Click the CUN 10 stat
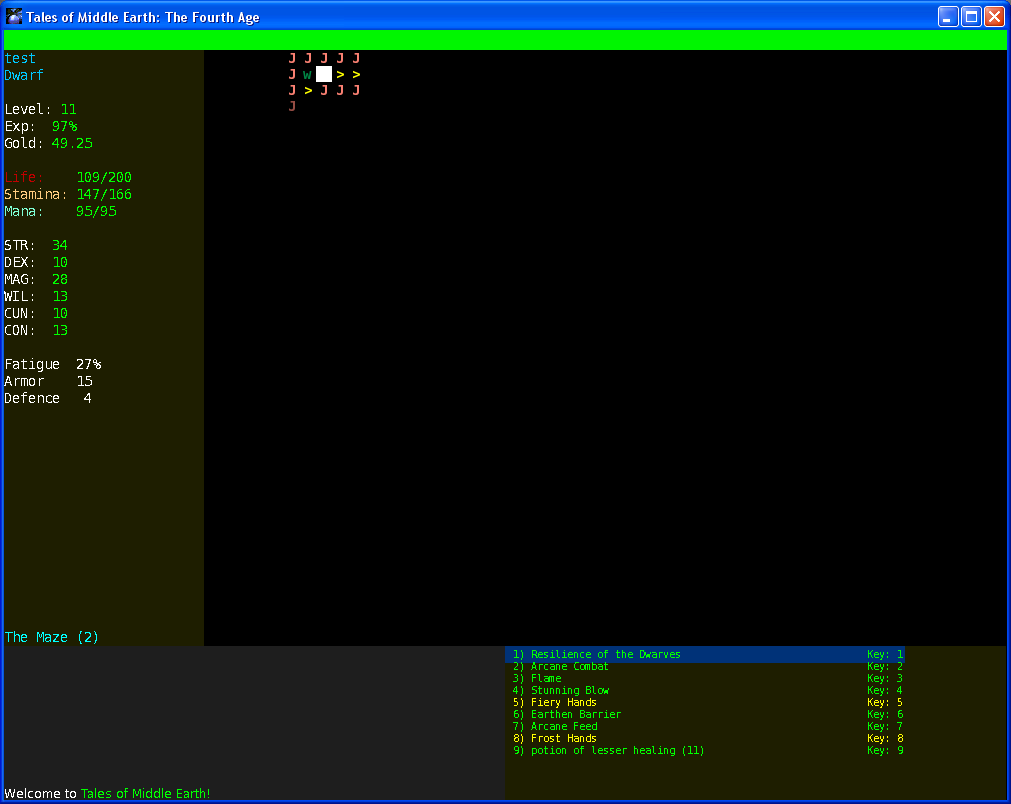 (36, 313)
